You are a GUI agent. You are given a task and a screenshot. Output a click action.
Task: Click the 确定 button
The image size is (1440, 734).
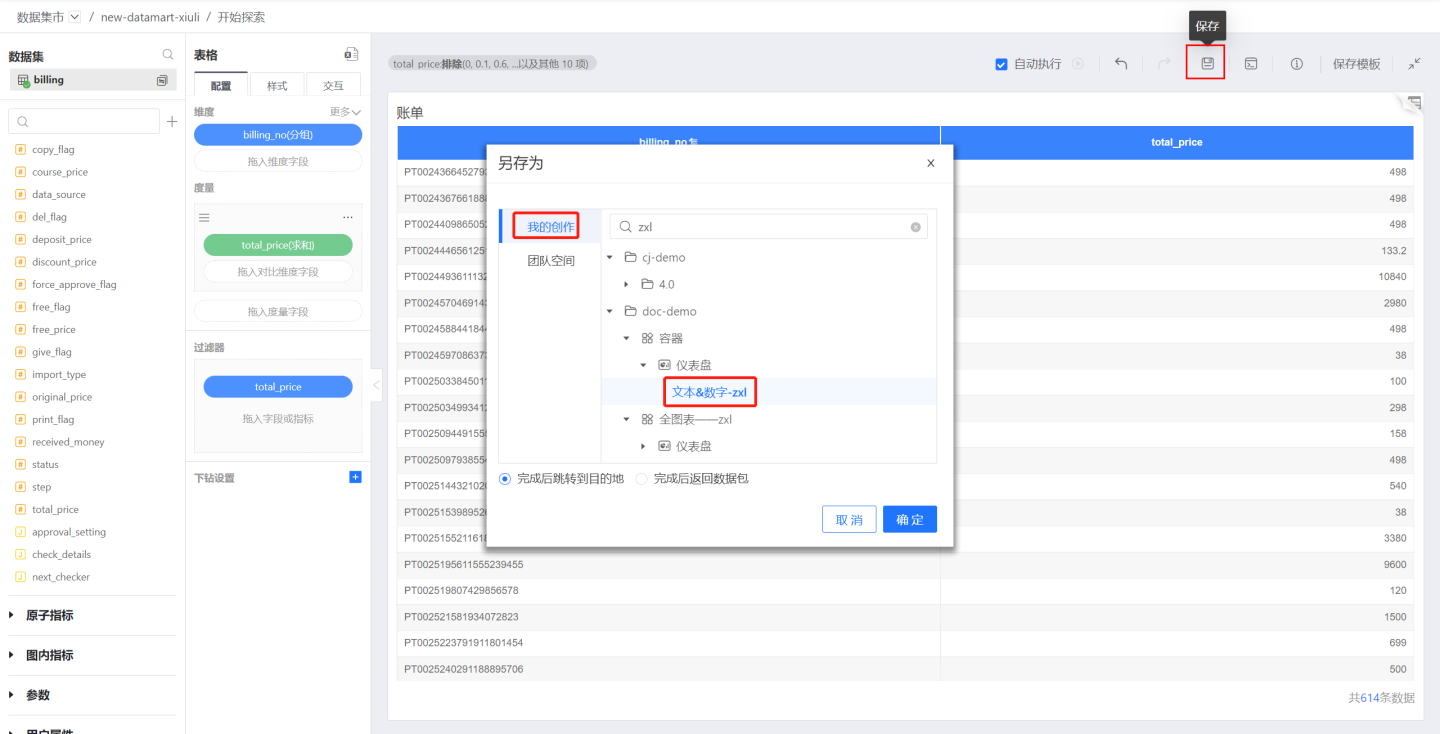click(909, 520)
